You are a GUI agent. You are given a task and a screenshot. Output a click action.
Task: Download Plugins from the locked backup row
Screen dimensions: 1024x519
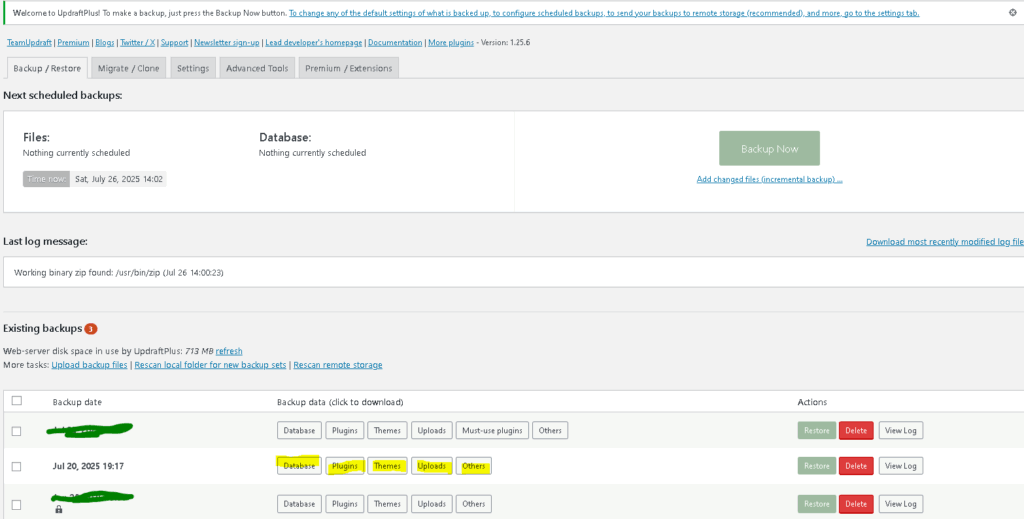click(344, 504)
